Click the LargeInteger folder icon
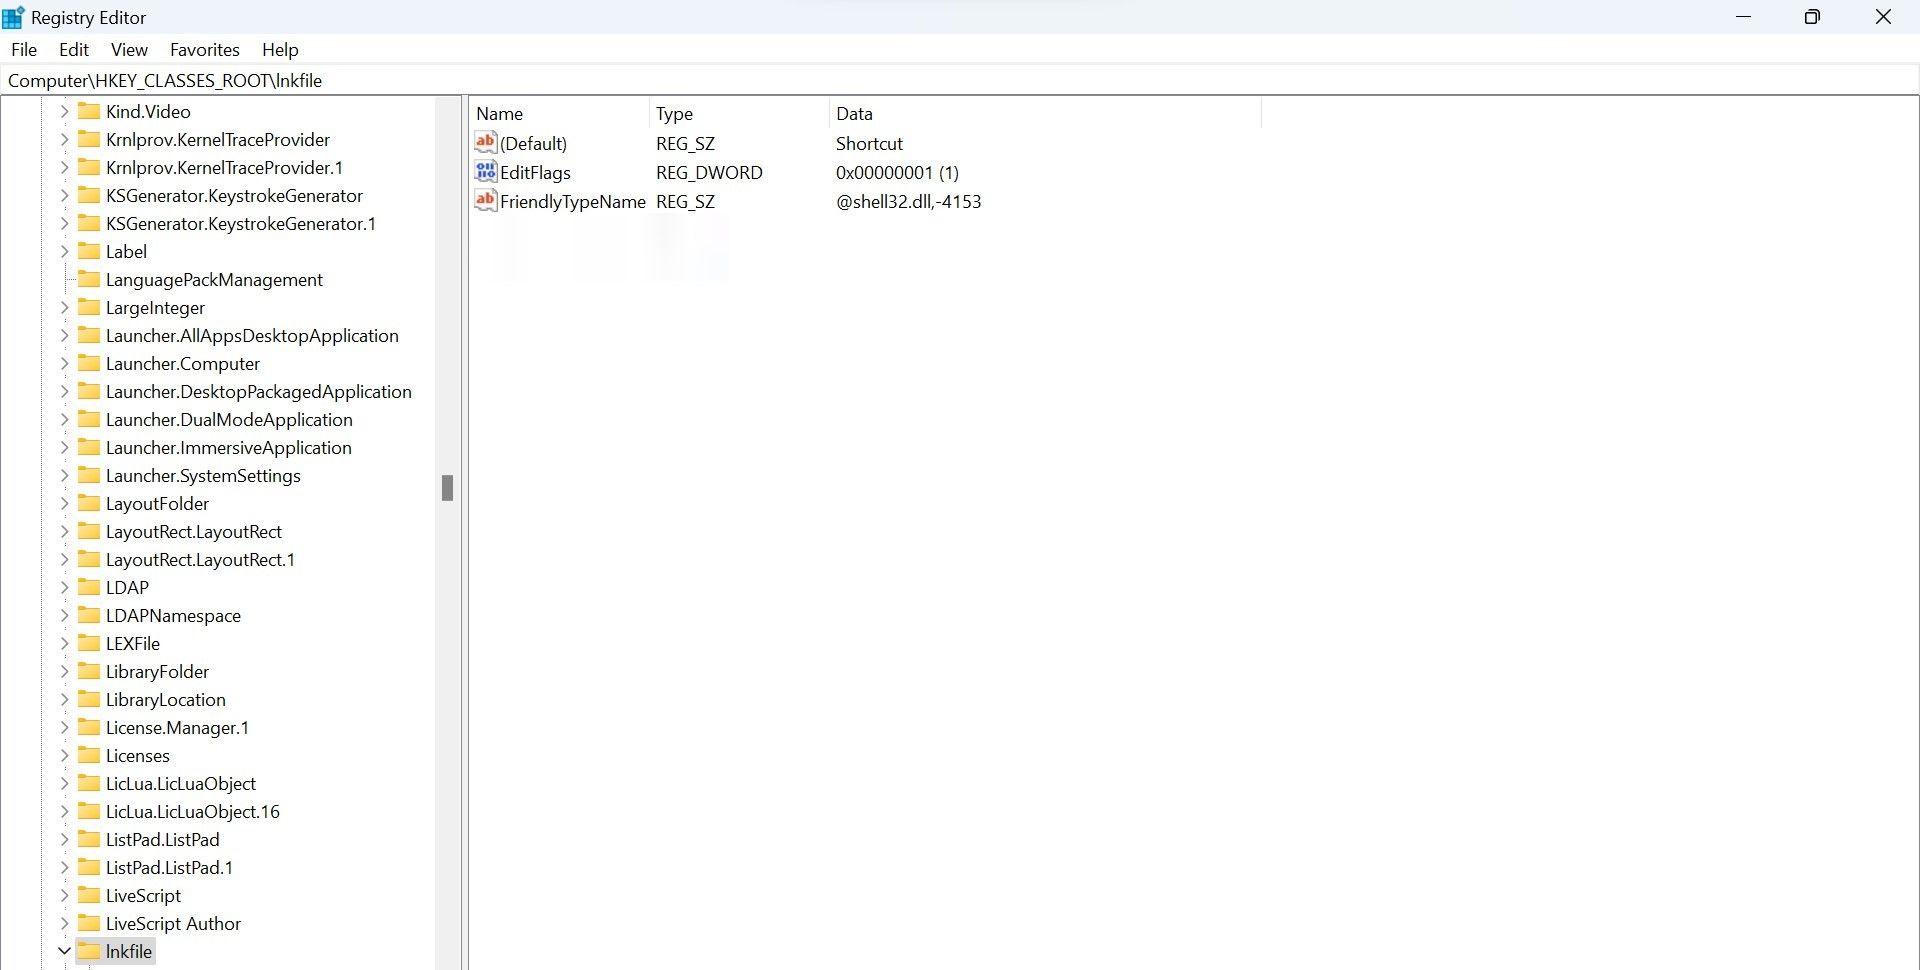The width and height of the screenshot is (1920, 970). [x=89, y=307]
